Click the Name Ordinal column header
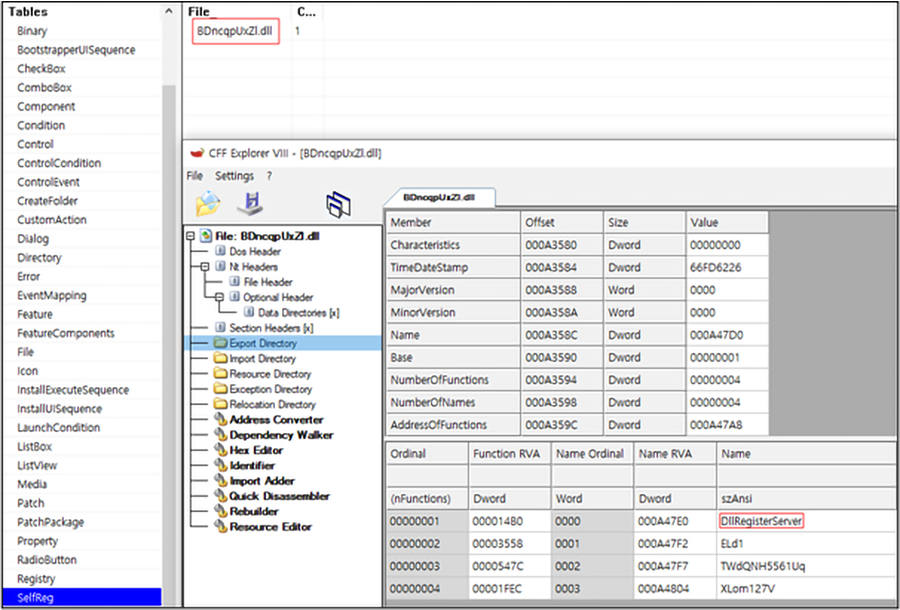Screen dimensions: 900x610 click(x=592, y=454)
